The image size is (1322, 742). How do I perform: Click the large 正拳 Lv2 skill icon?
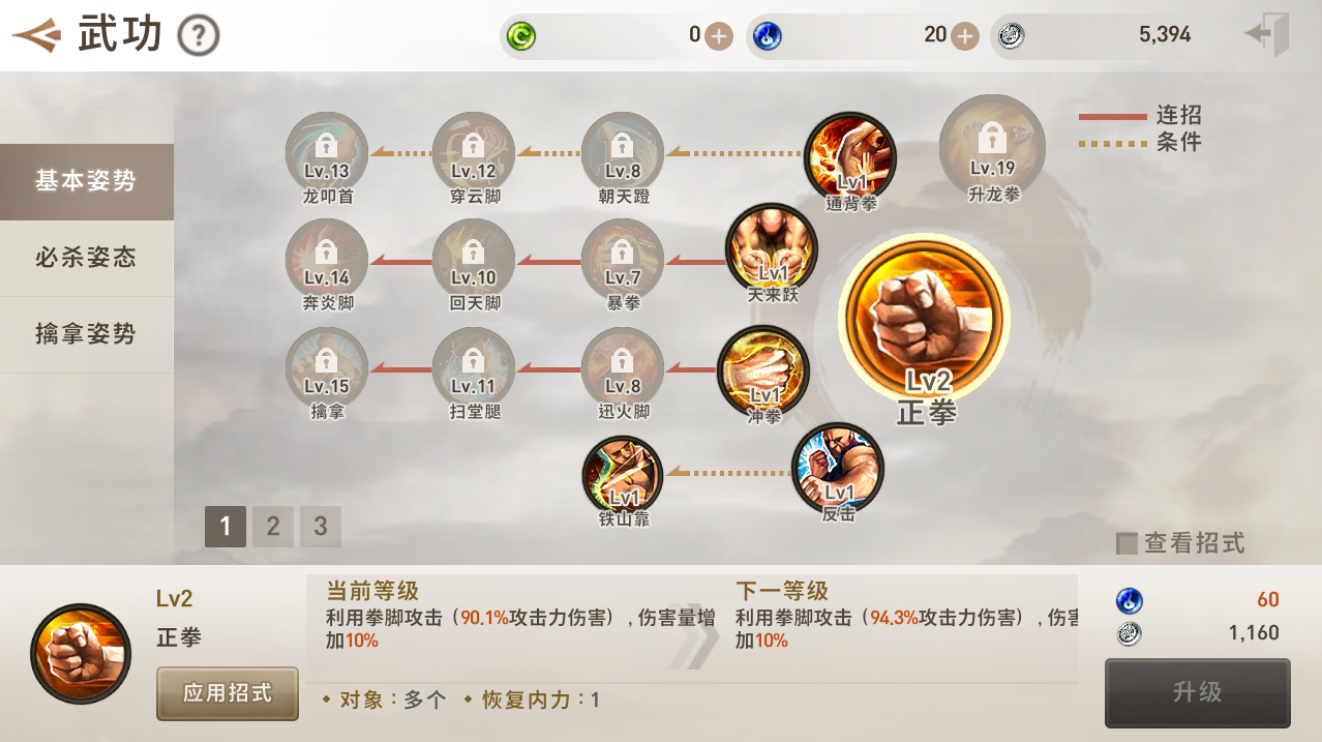(x=925, y=319)
